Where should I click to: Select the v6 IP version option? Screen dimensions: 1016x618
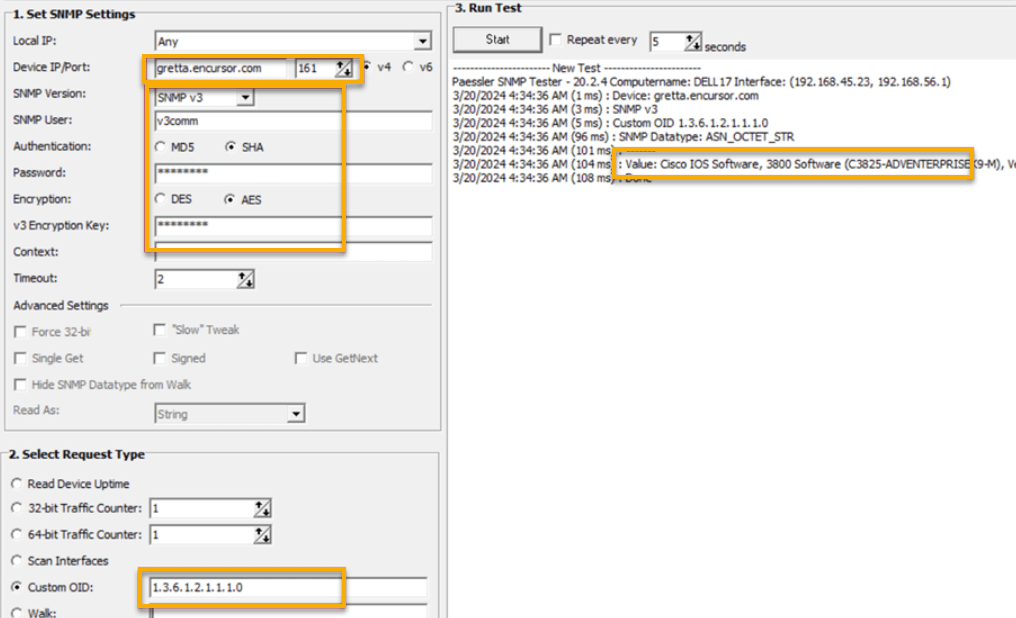(x=408, y=67)
